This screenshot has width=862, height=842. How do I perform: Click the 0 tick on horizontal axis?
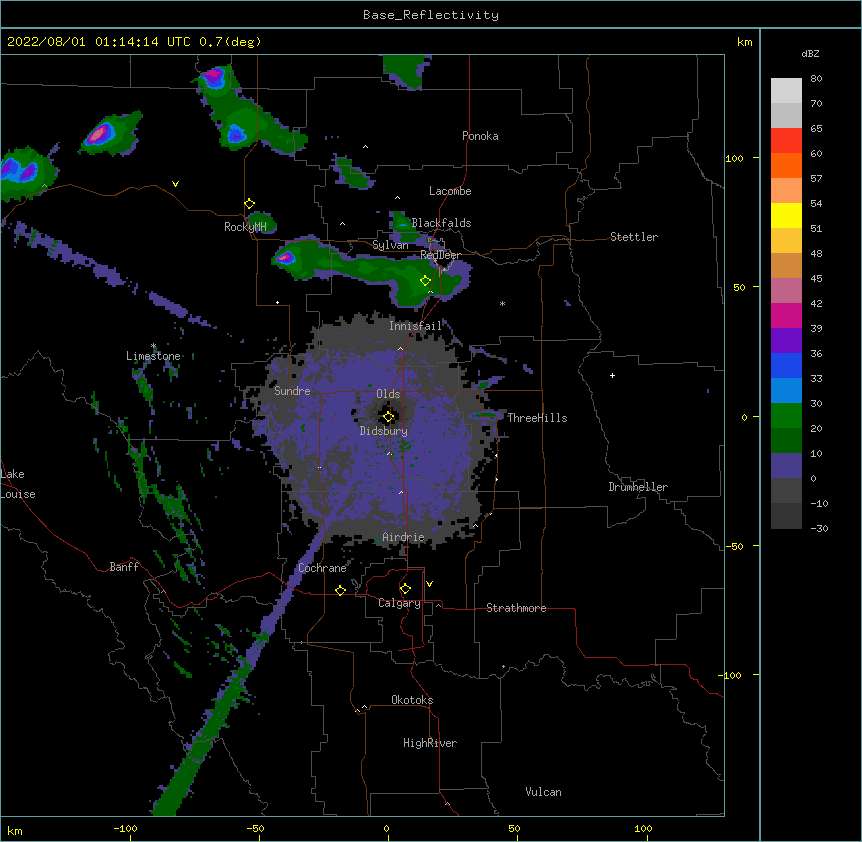386,828
